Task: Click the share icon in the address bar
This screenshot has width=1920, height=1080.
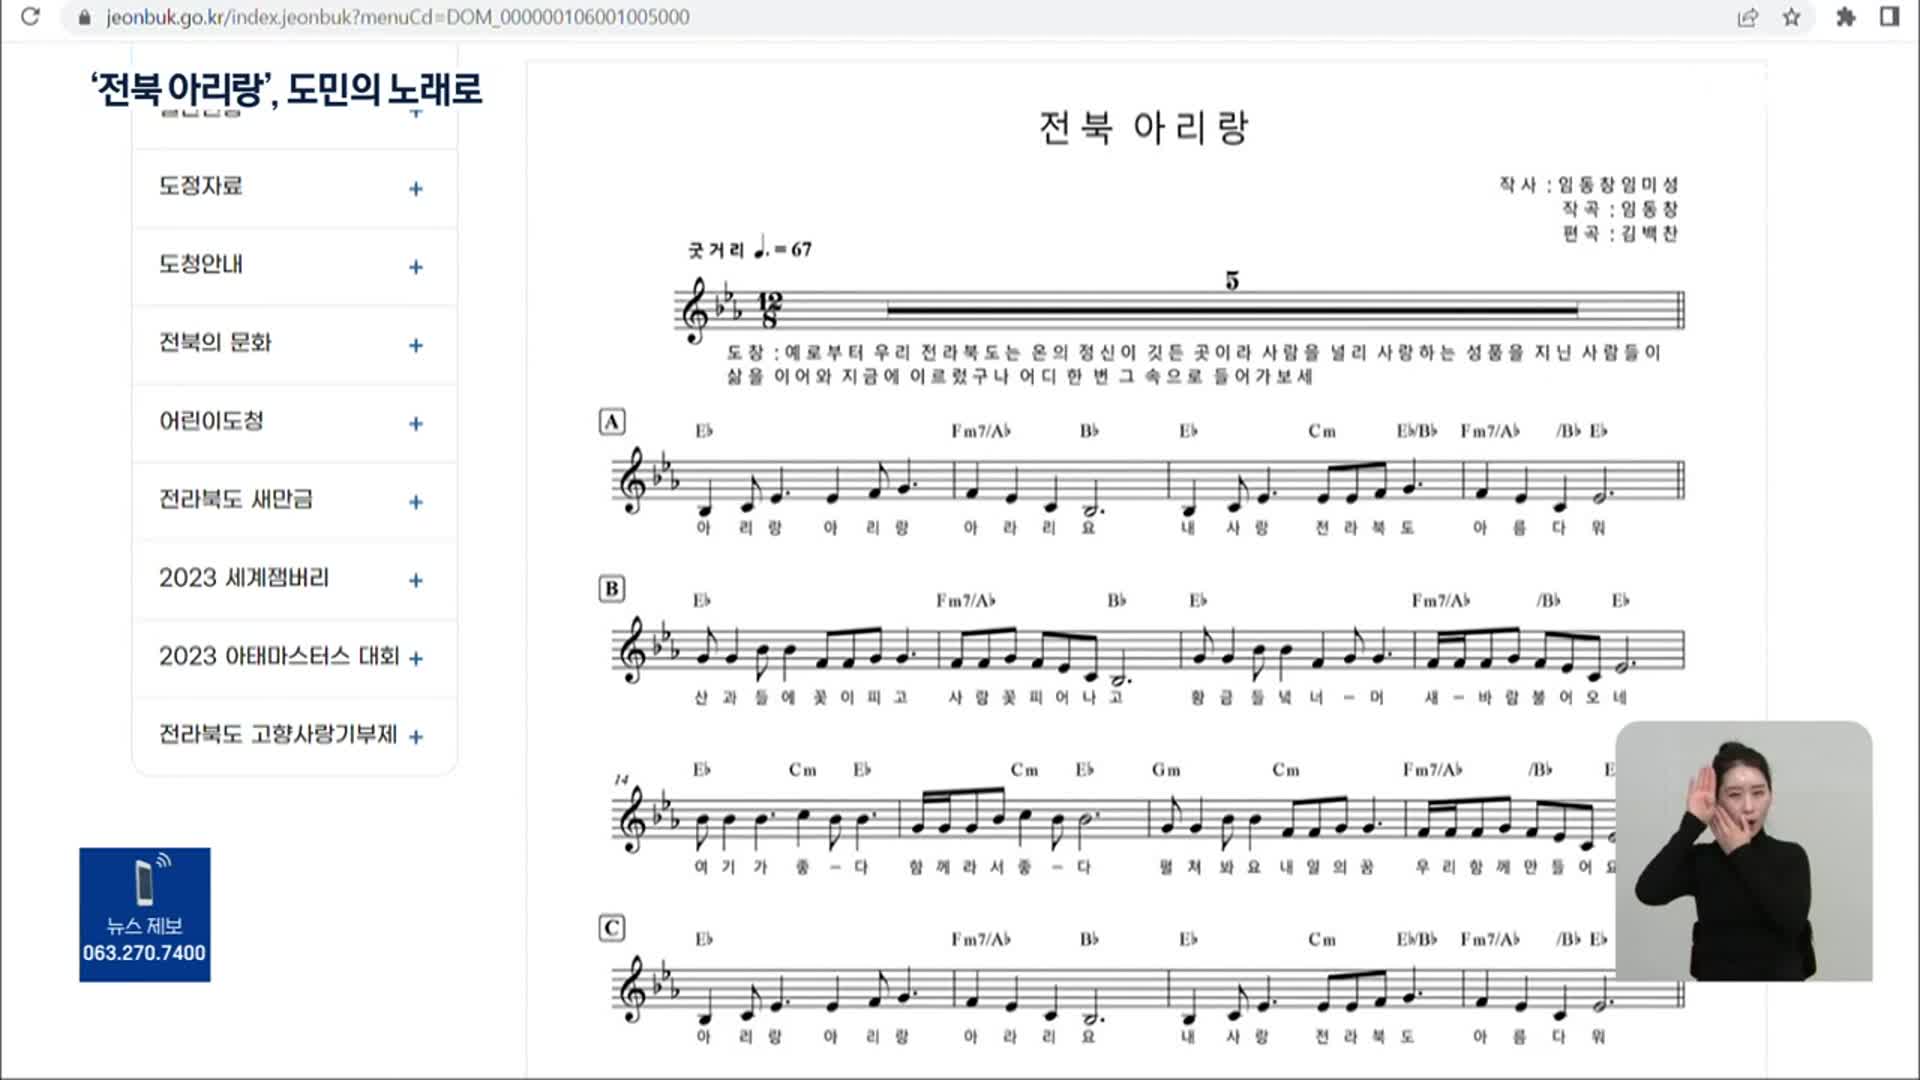Action: click(1747, 17)
